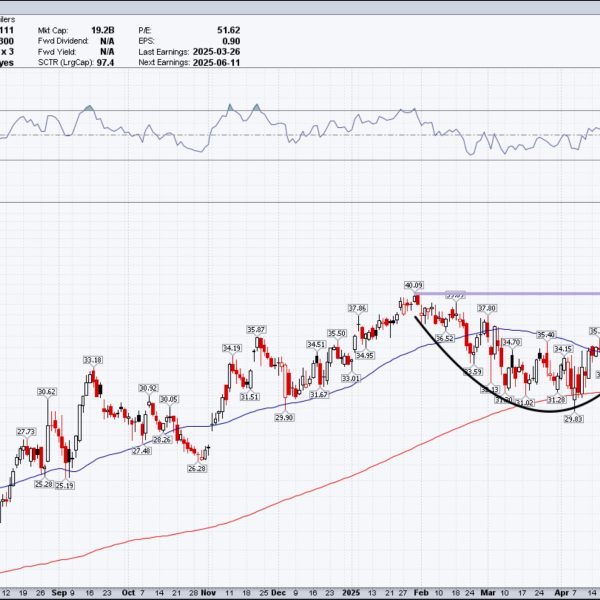
Task: Click the Mar month label on date axis
Action: [488, 592]
